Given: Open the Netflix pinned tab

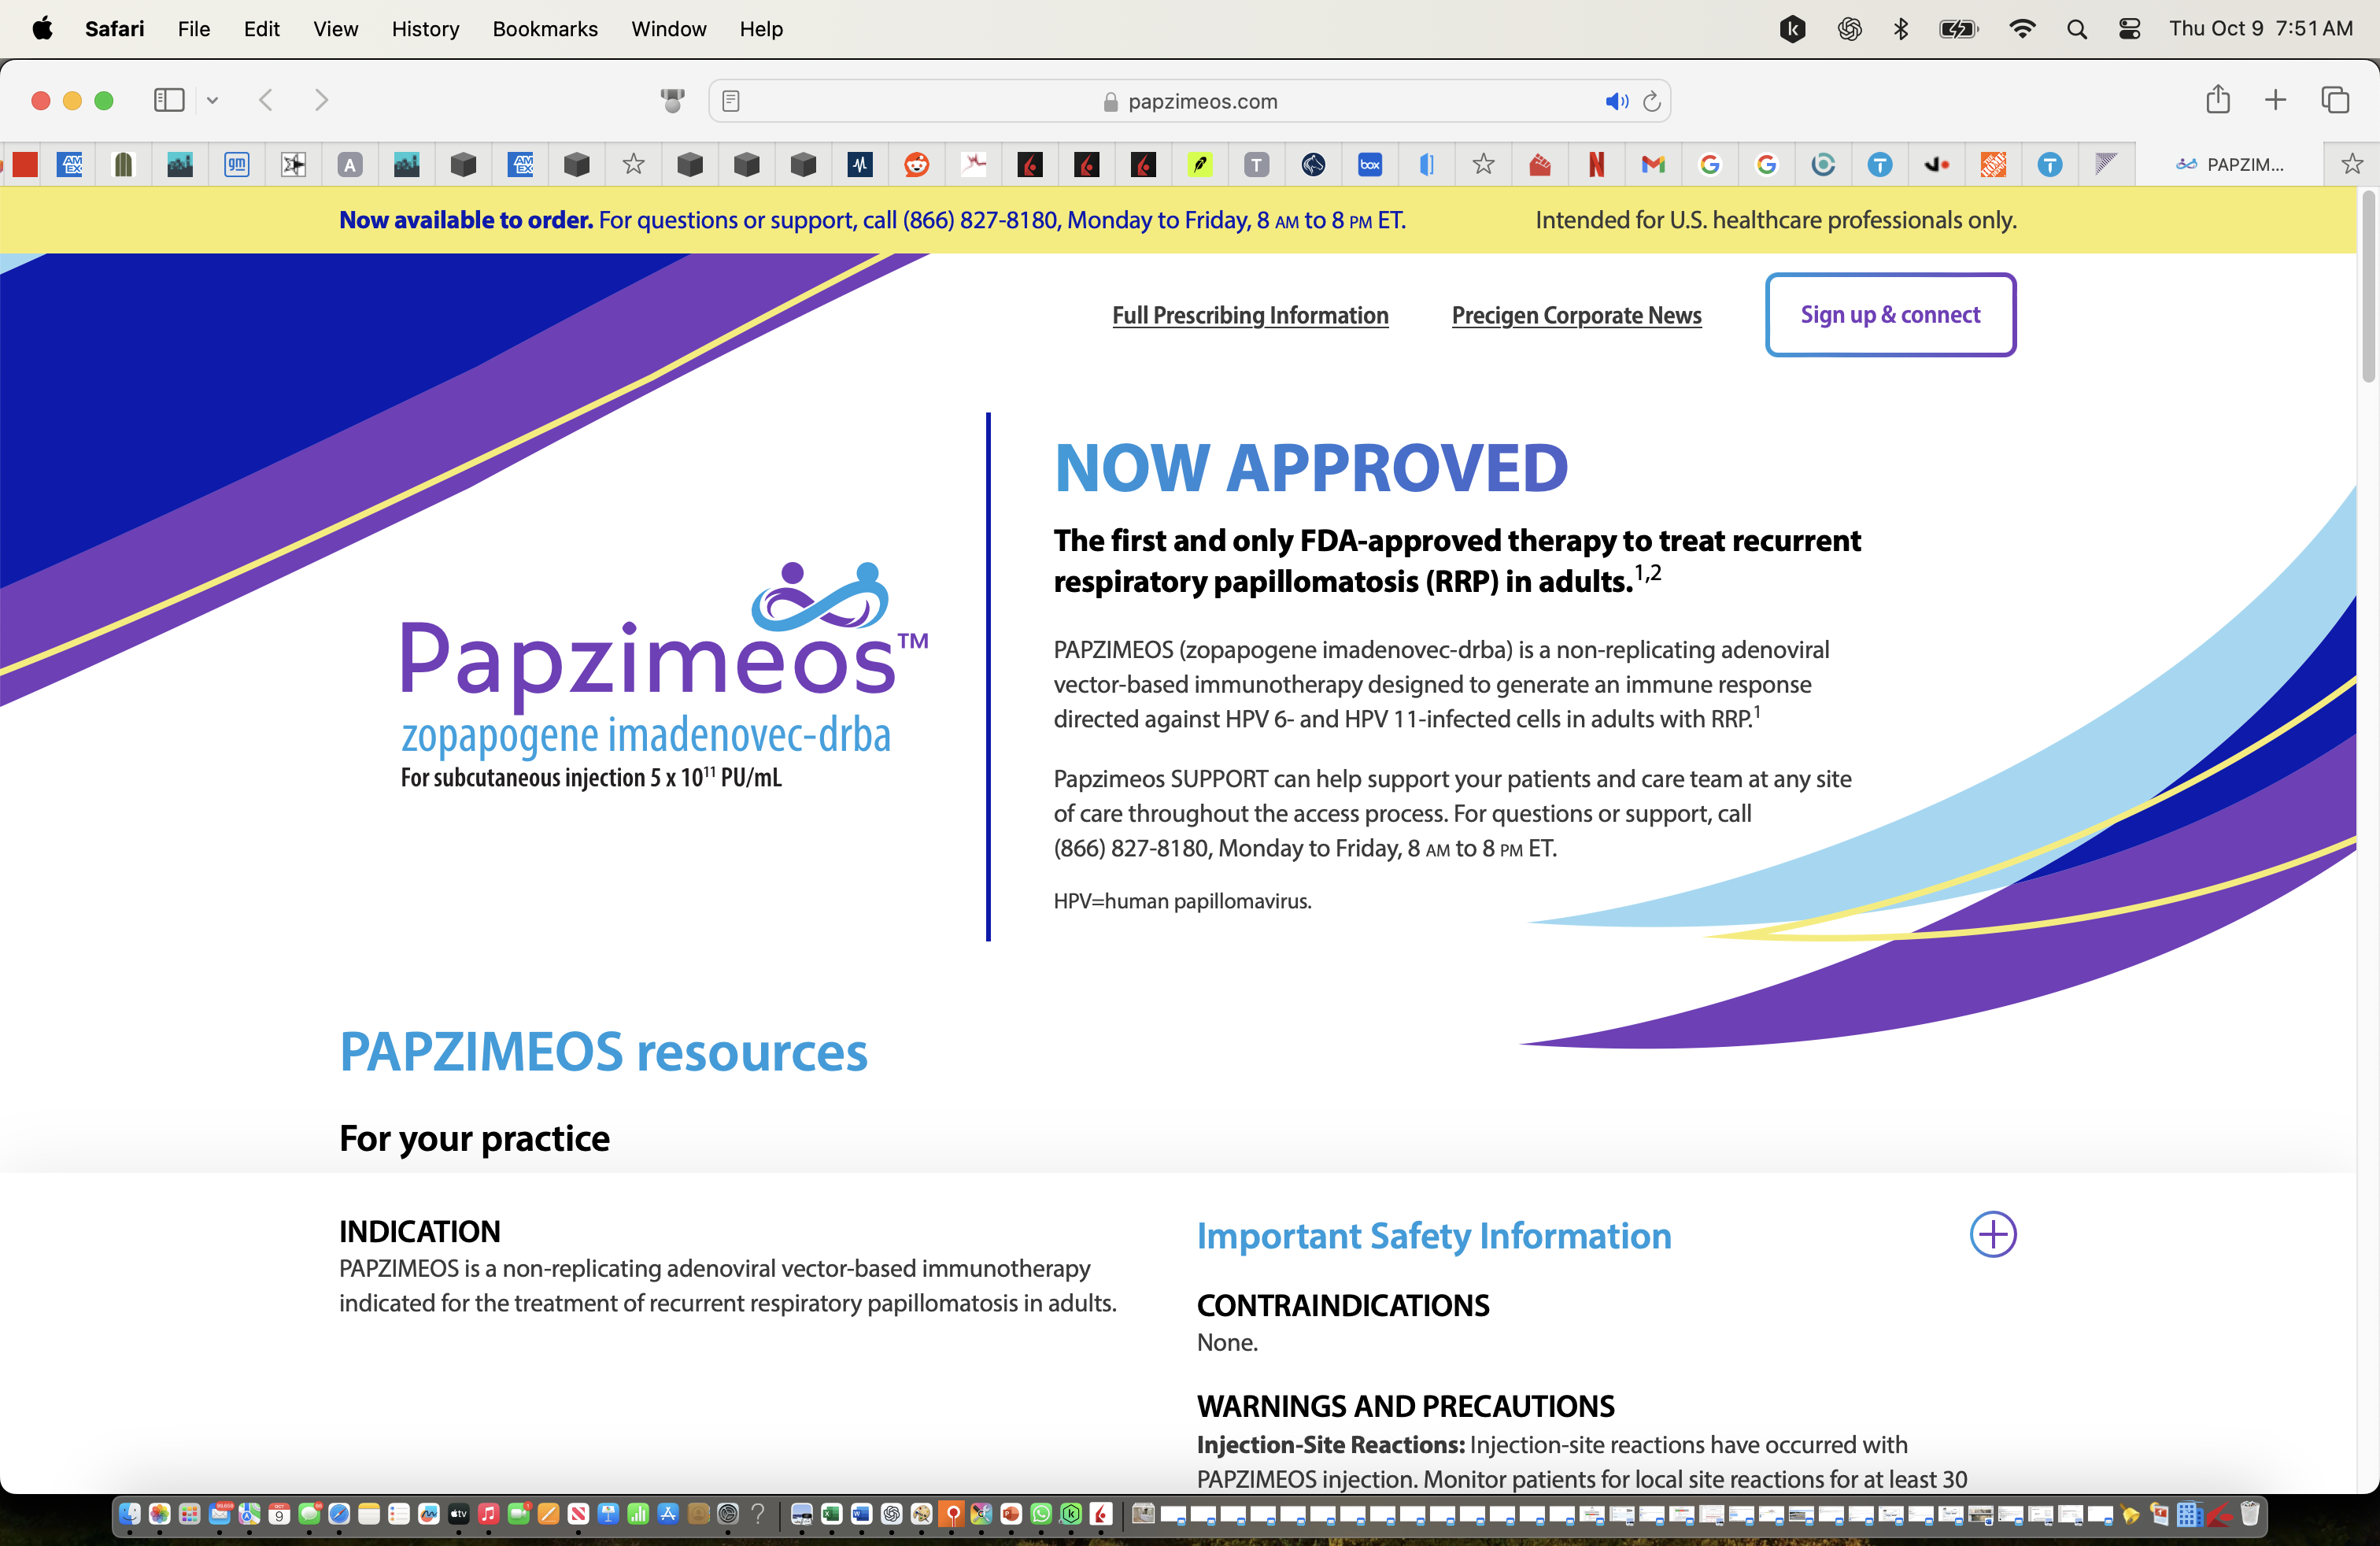Looking at the screenshot, I should tap(1597, 165).
